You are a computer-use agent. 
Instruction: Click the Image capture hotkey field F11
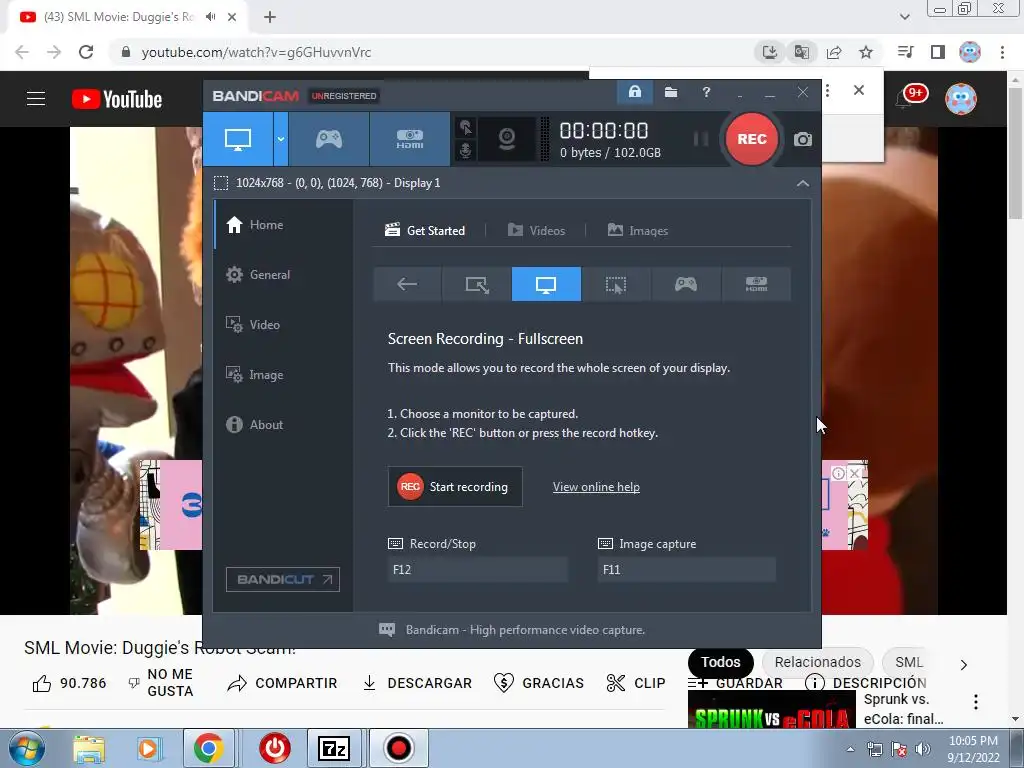tap(686, 569)
